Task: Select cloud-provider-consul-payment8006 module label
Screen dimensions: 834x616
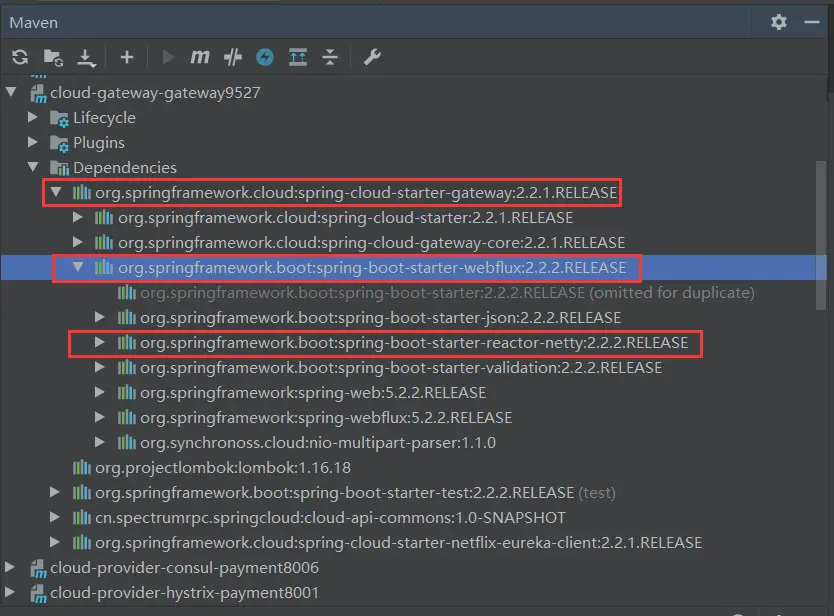Action: 185,568
